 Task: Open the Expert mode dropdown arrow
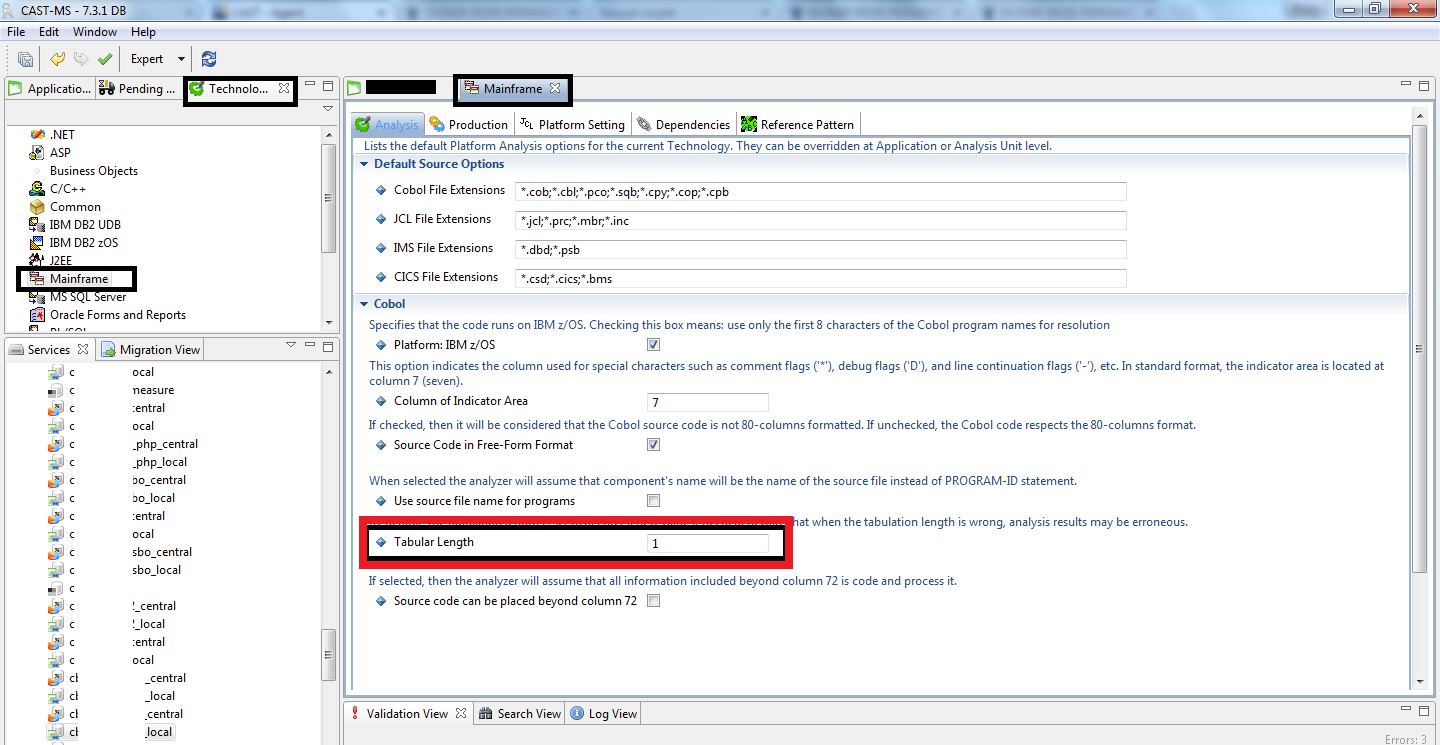pos(181,59)
